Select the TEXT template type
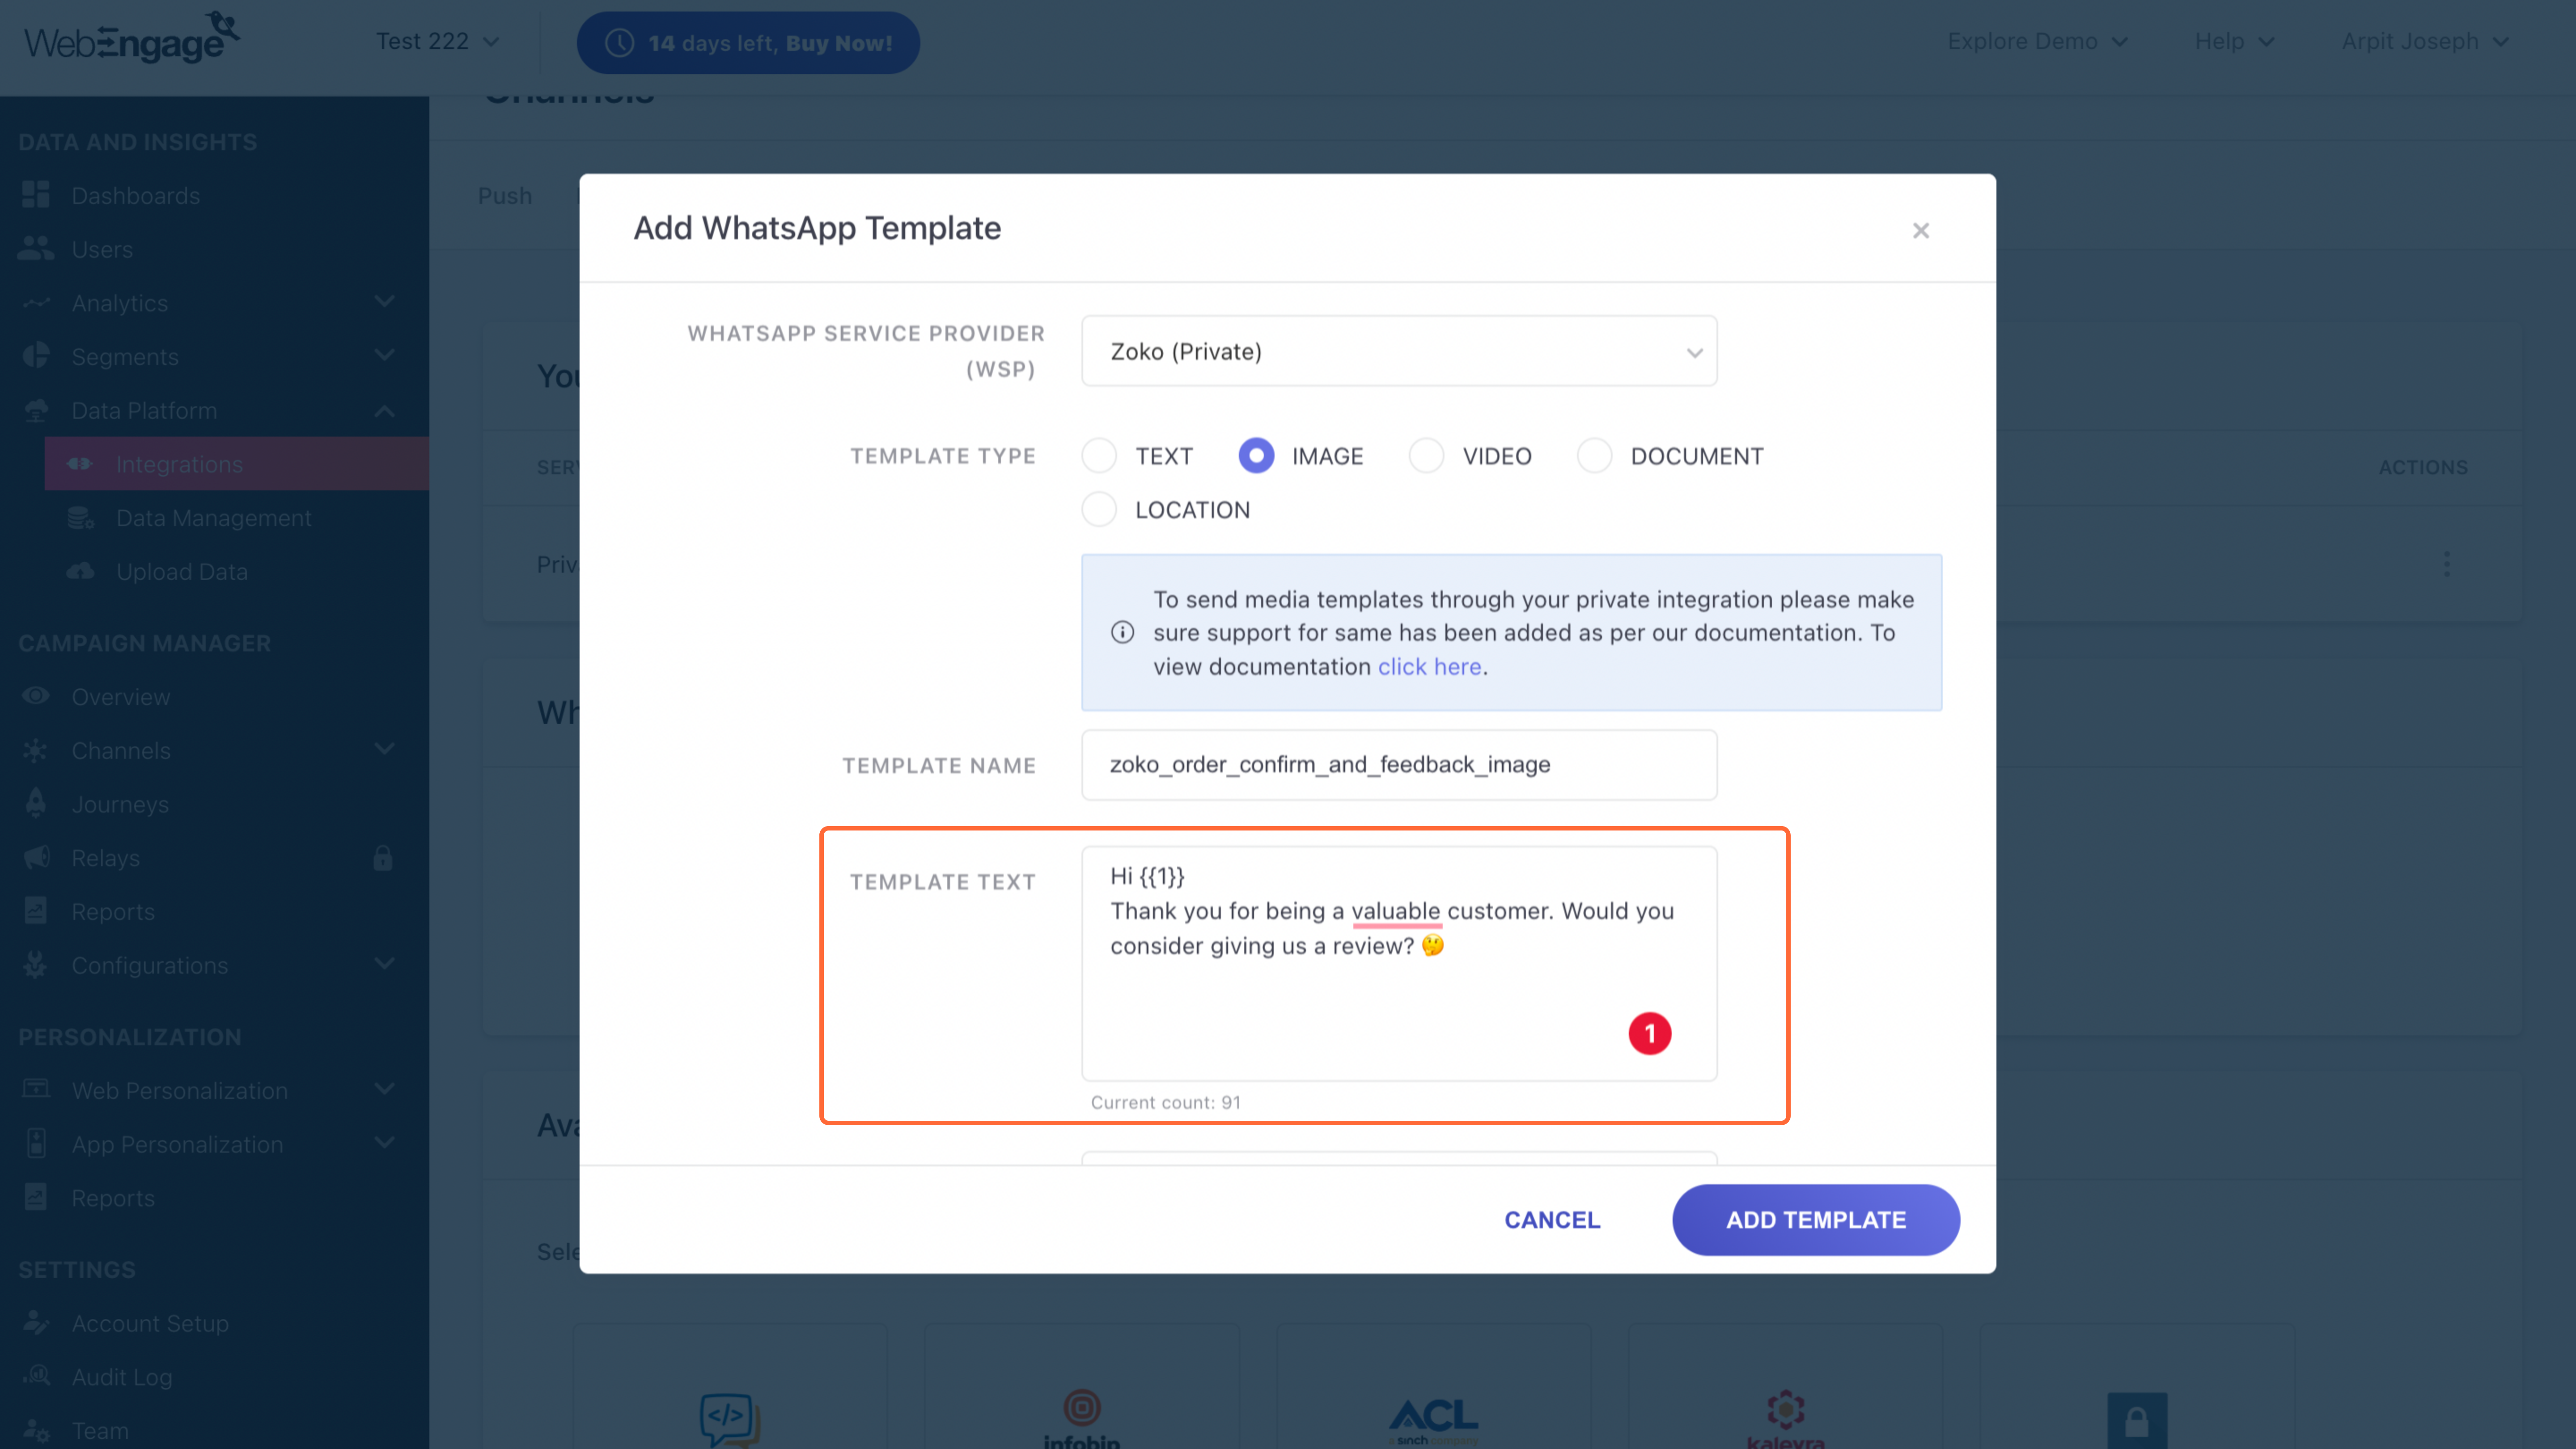This screenshot has height=1449, width=2576. click(1099, 456)
